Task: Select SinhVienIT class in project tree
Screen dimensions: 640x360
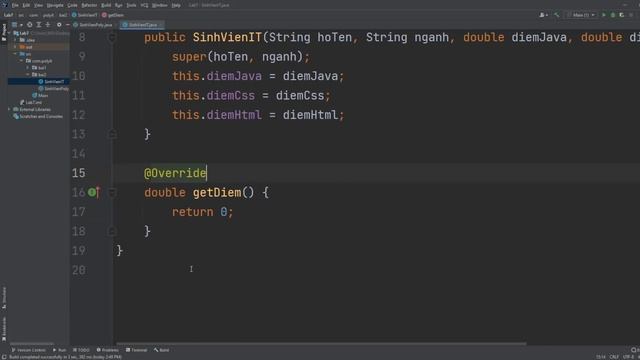Action: click(x=51, y=82)
